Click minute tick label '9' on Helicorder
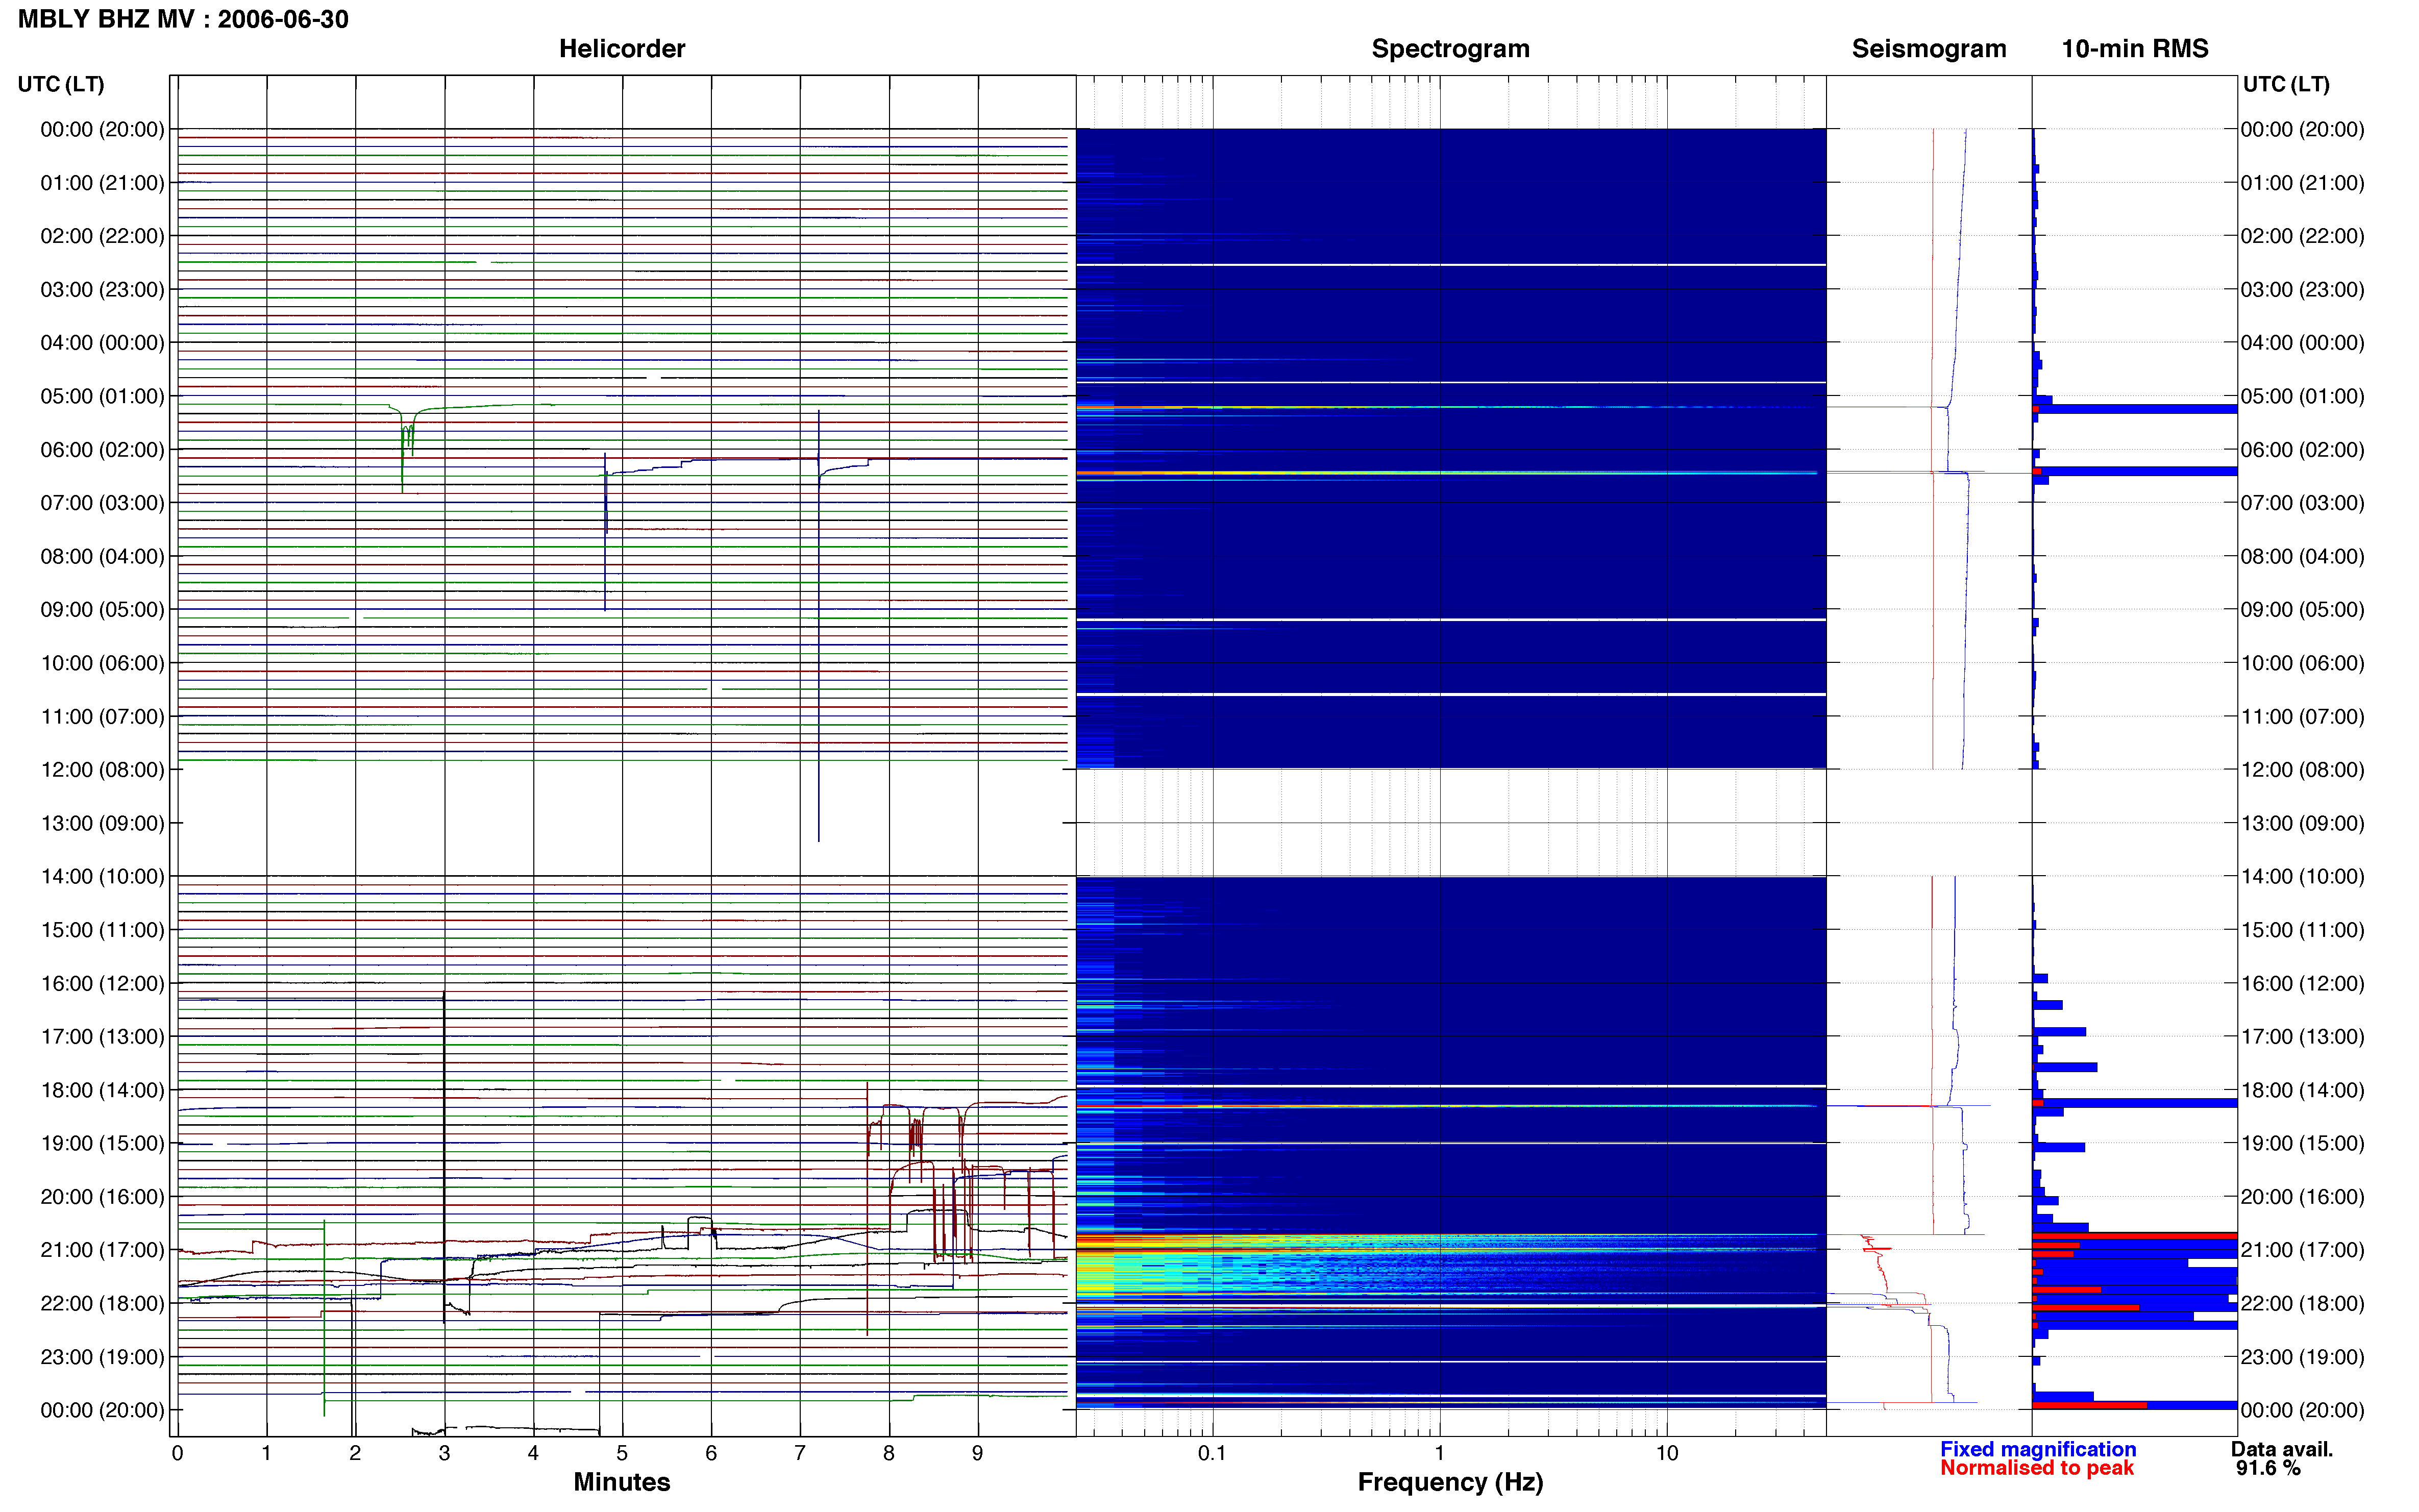This screenshot has height=1512, width=2419. click(x=977, y=1453)
